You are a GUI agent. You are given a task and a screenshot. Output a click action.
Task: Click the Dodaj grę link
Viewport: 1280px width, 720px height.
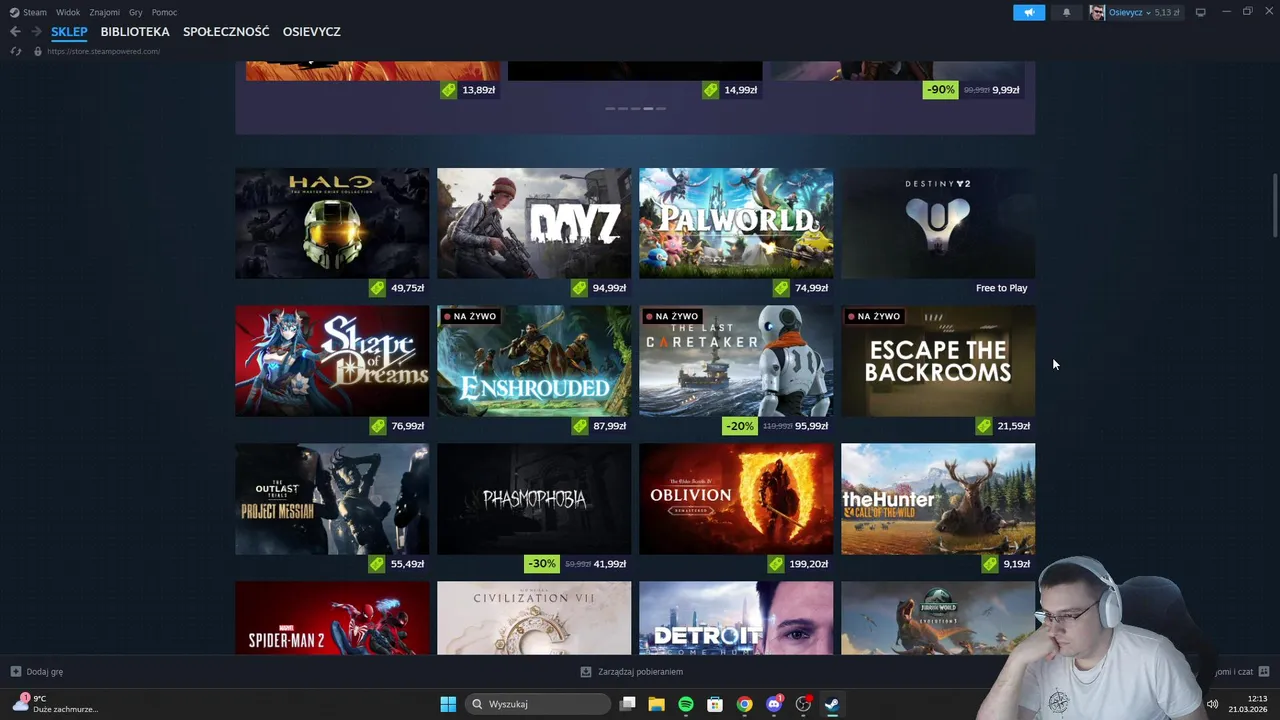pyautogui.click(x=45, y=672)
